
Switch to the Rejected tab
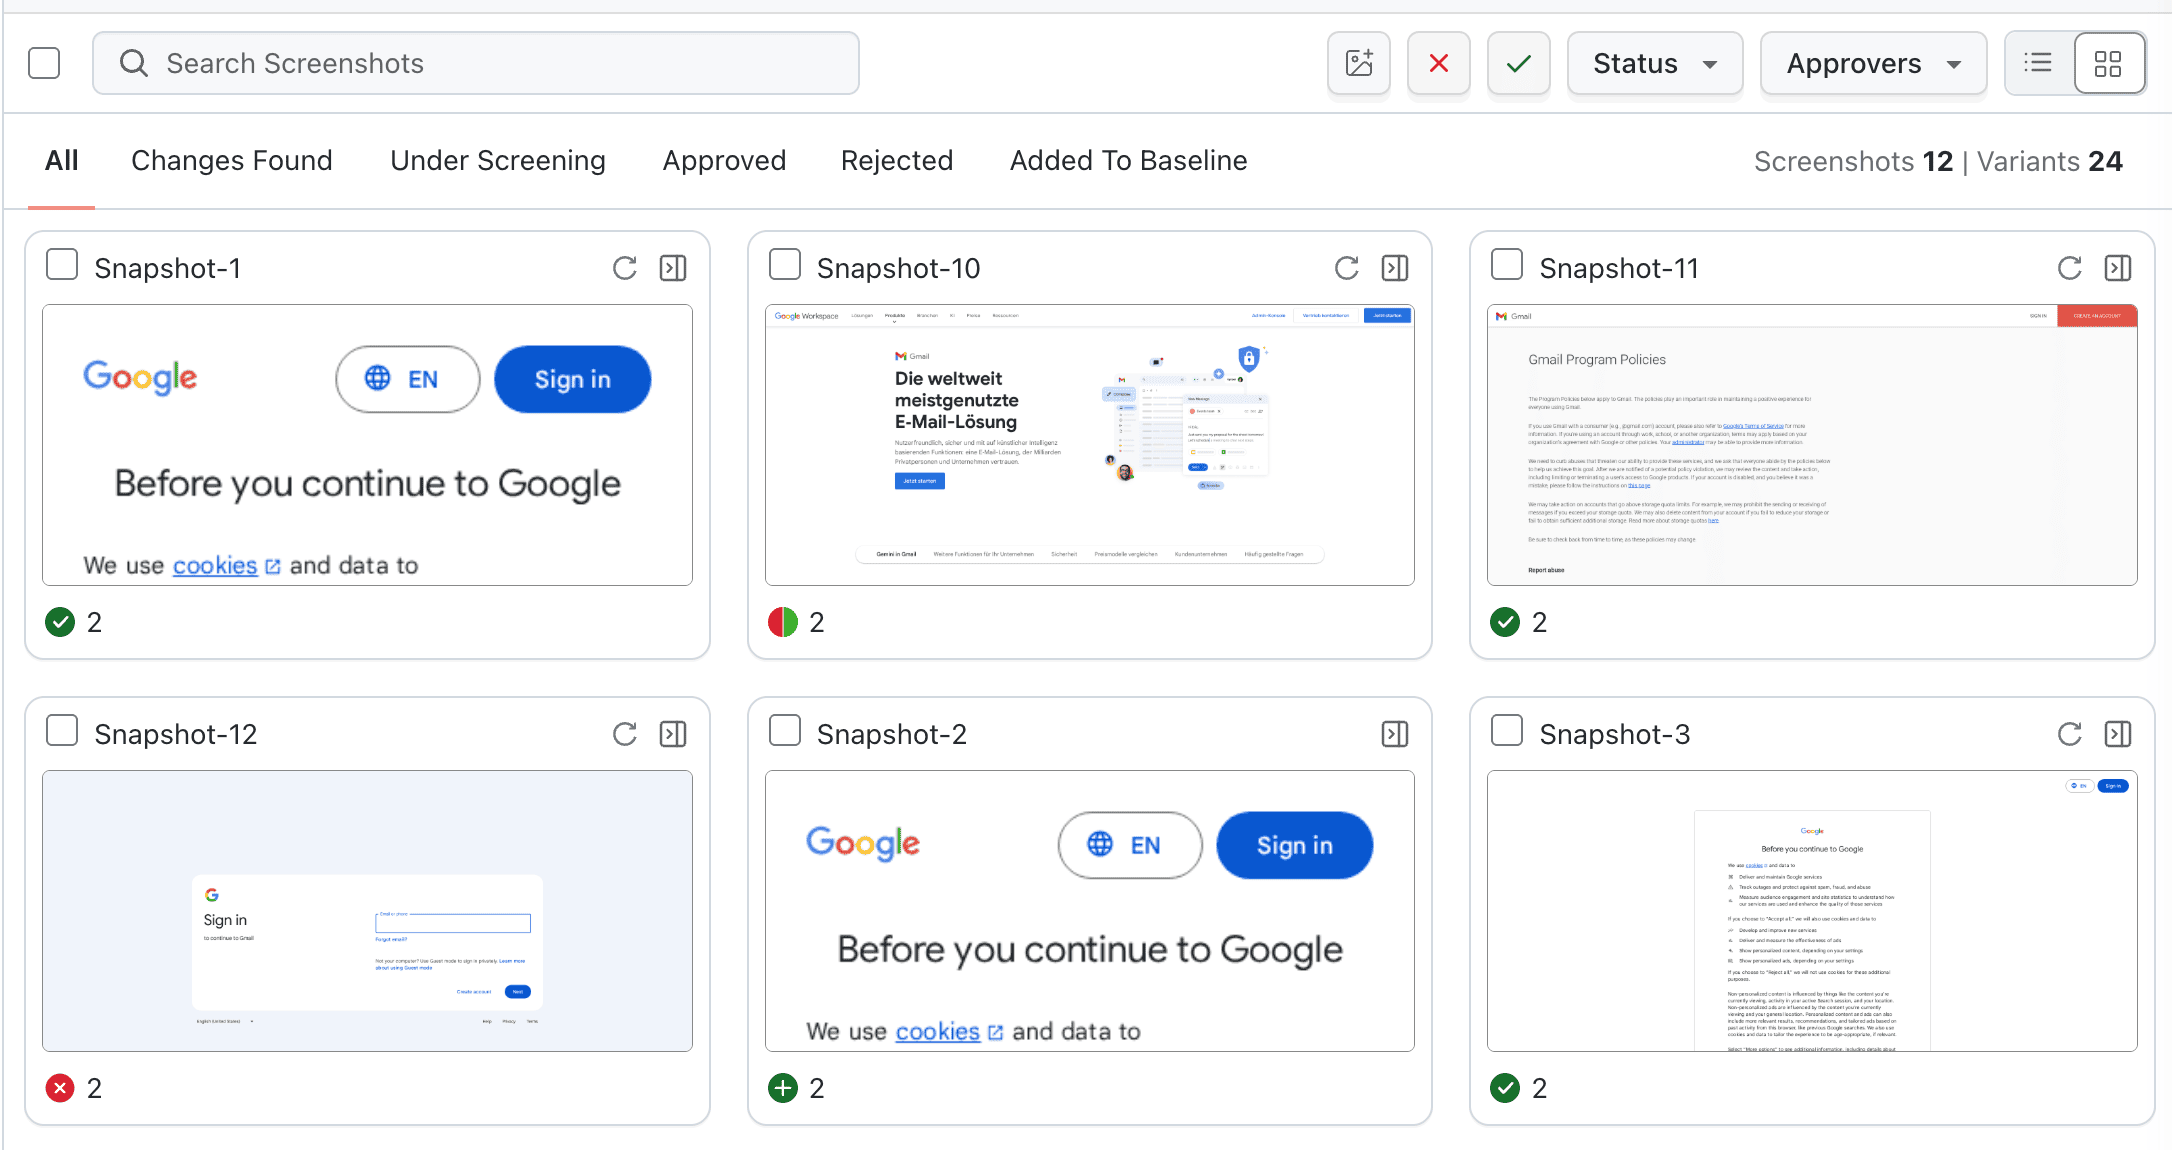[x=896, y=160]
